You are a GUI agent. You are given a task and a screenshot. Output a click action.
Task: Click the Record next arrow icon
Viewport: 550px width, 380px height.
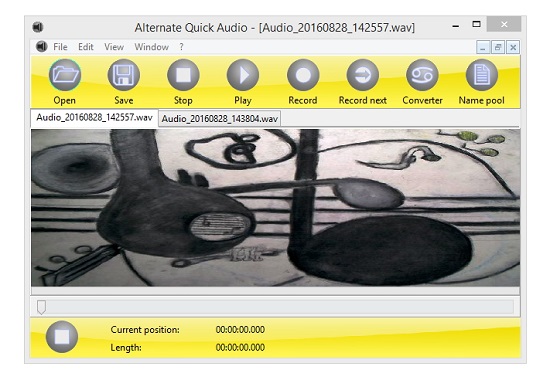click(363, 75)
